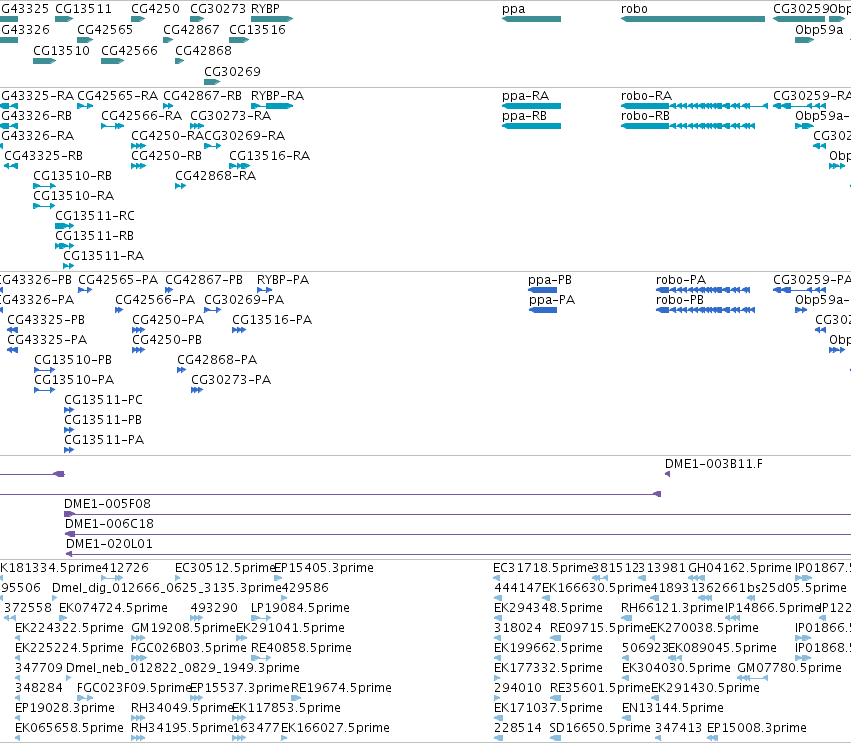
Task: Open the robo-RA transcript label
Action: coord(646,96)
